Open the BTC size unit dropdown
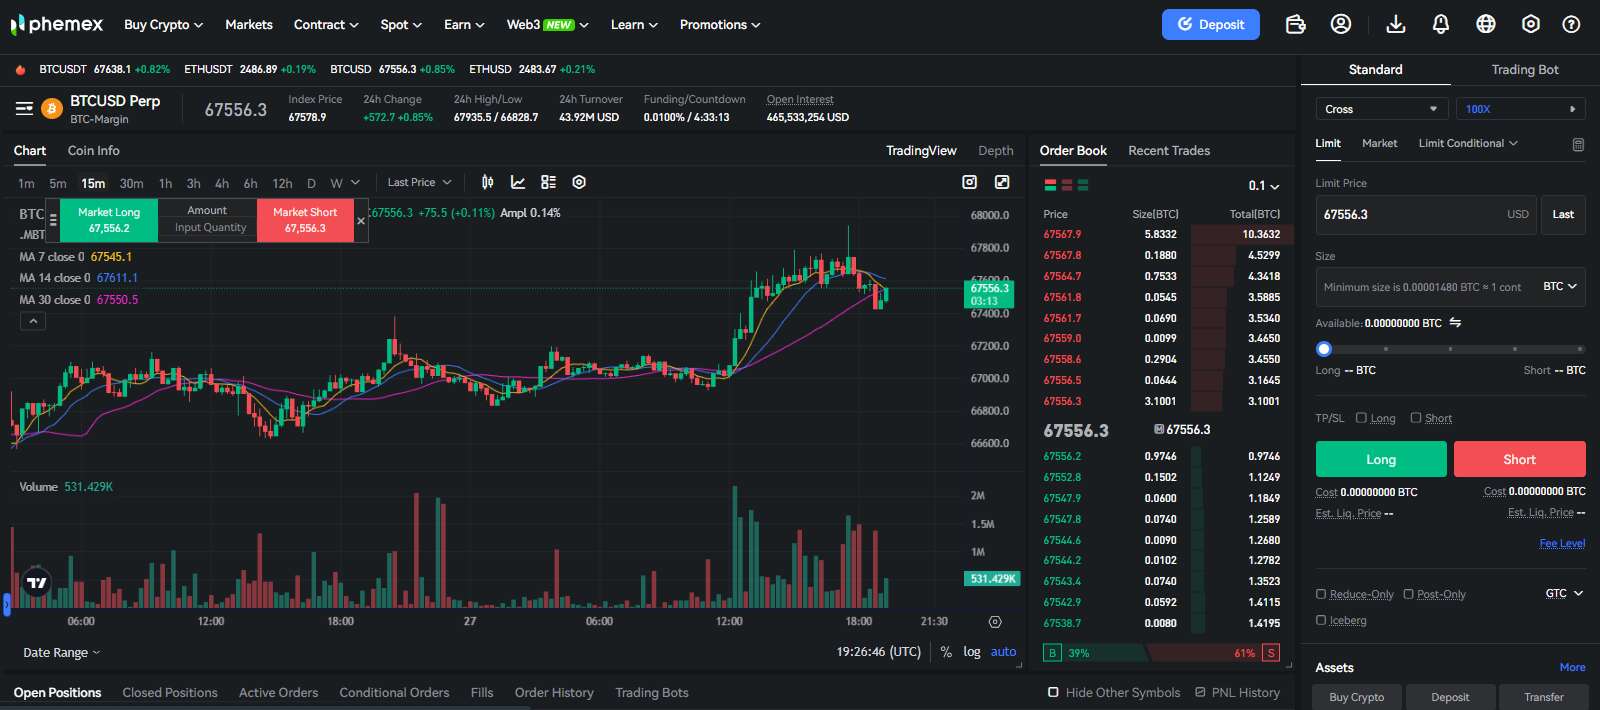The image size is (1600, 710). 1559,286
